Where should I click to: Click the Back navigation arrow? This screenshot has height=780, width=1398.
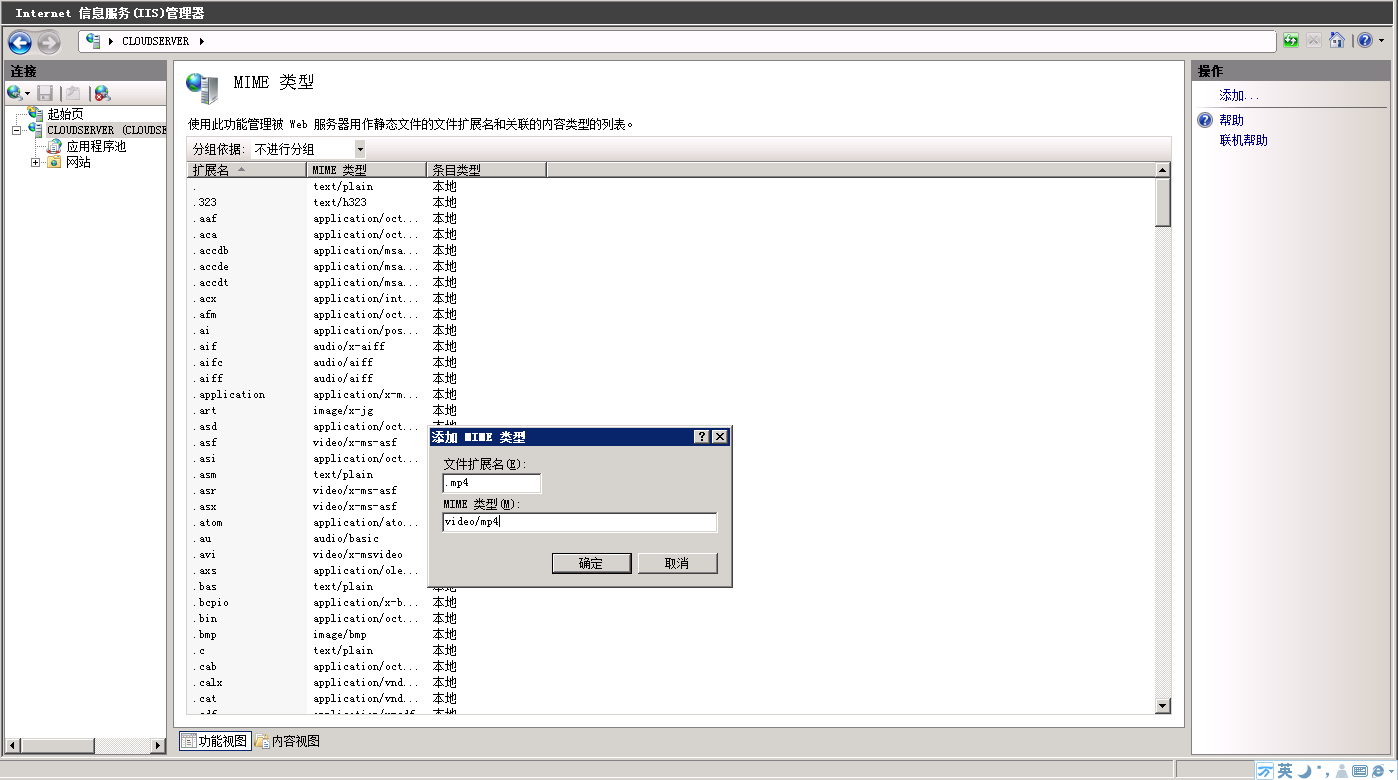click(20, 42)
